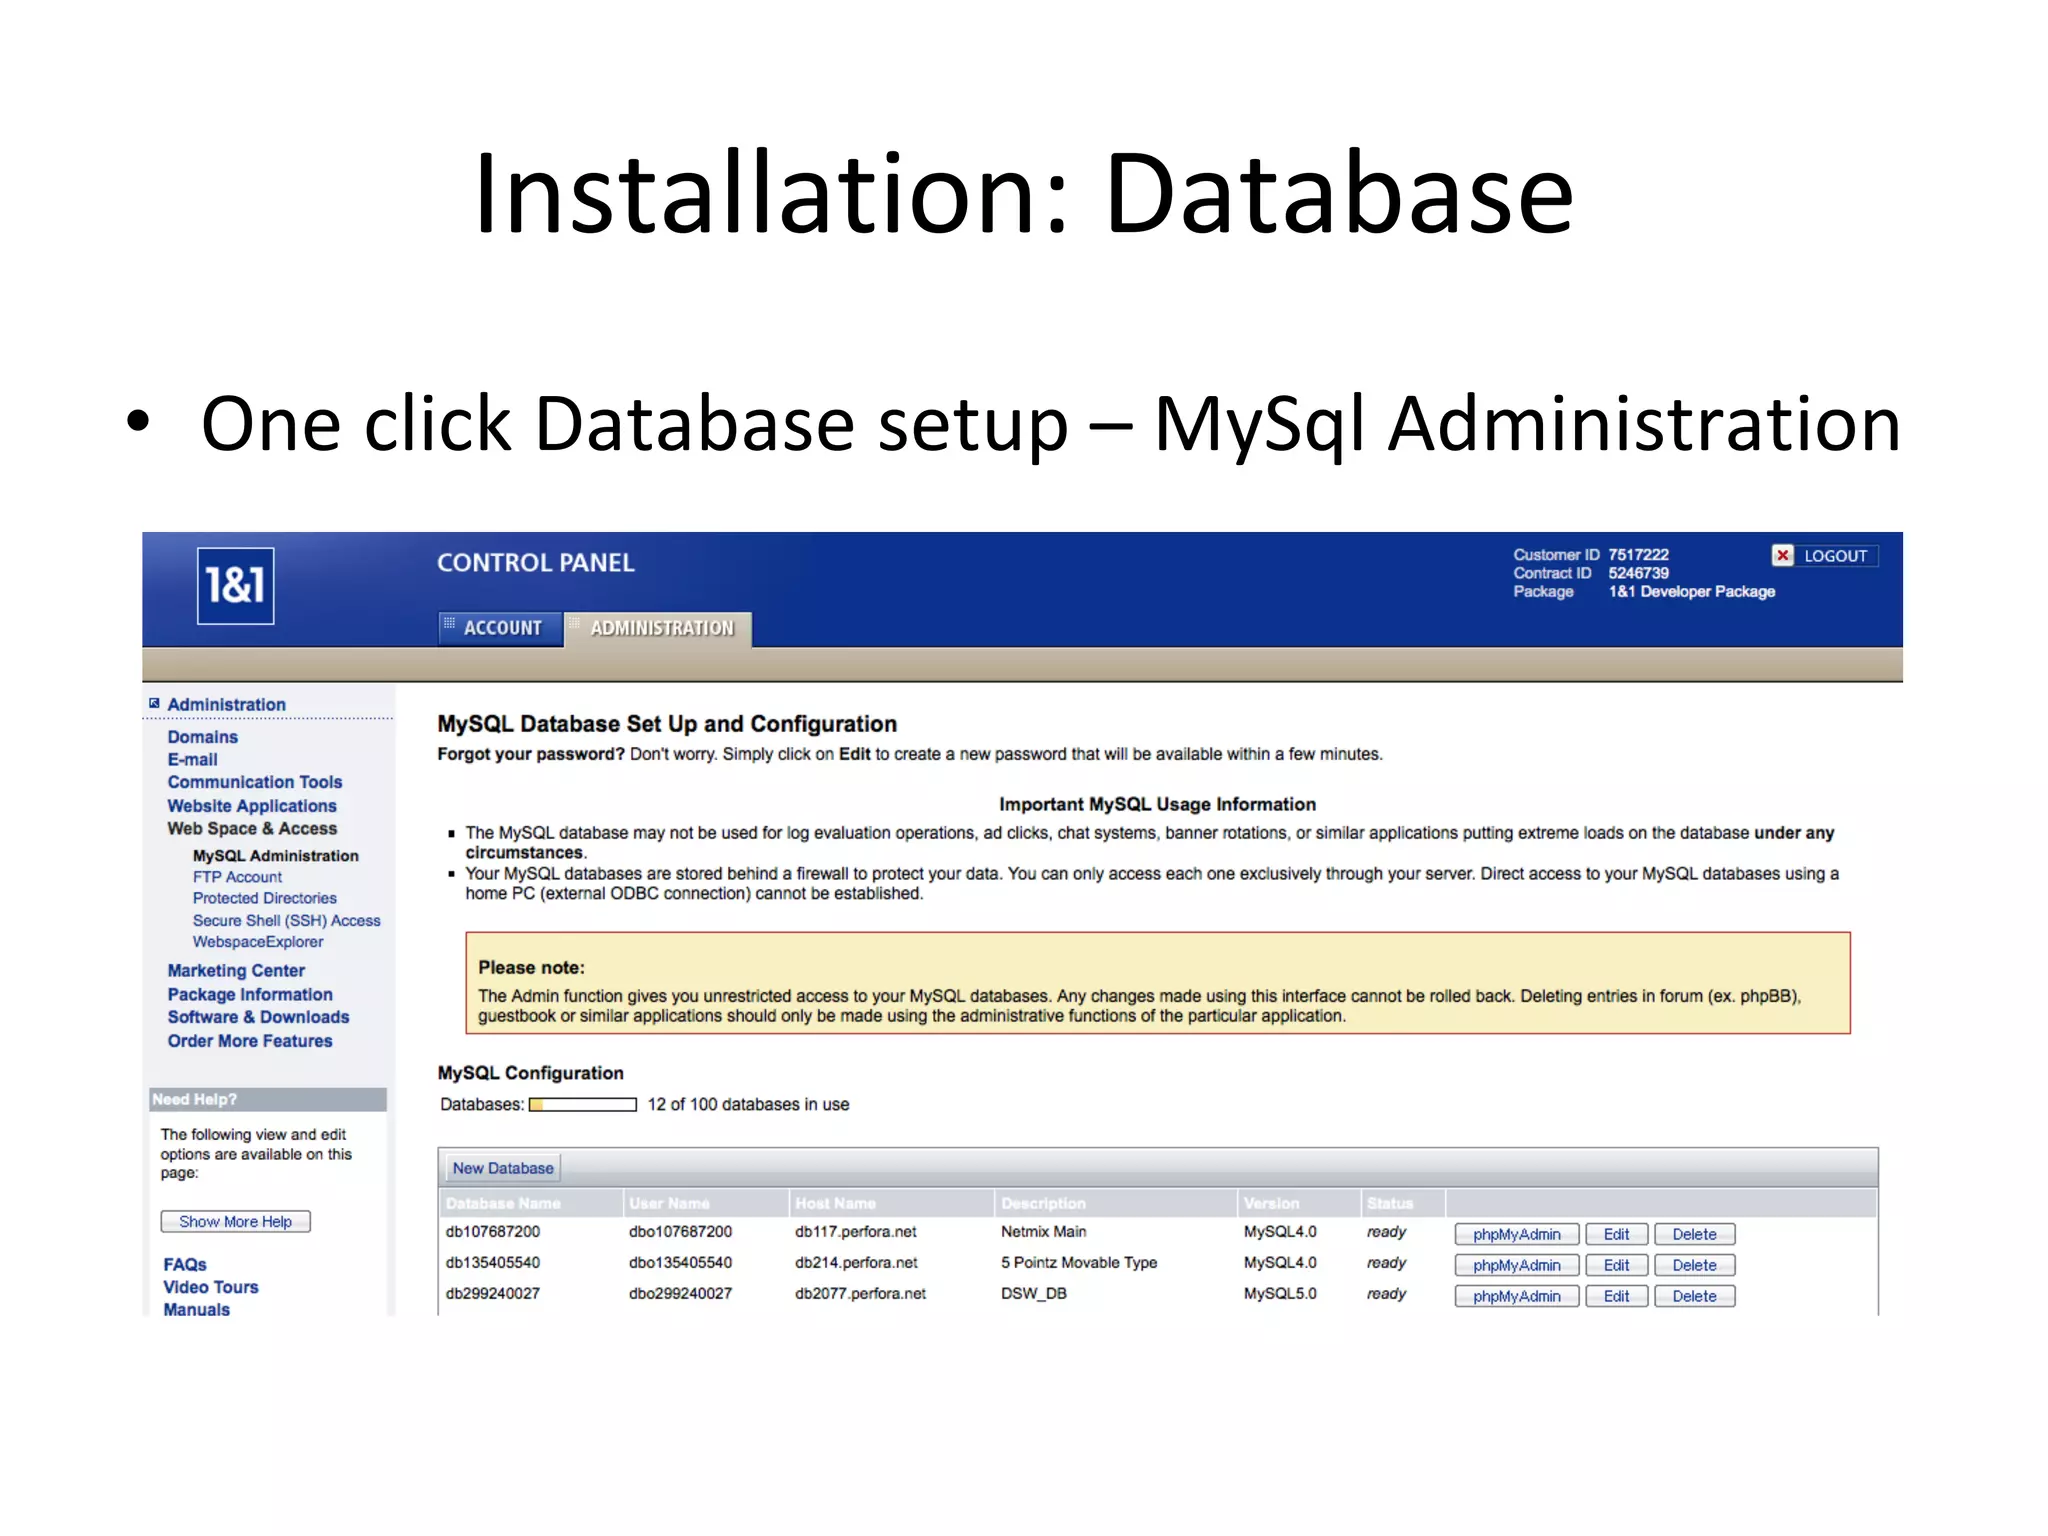Click the Please note warning box
The height and width of the screenshot is (1536, 2048).
[1157, 983]
